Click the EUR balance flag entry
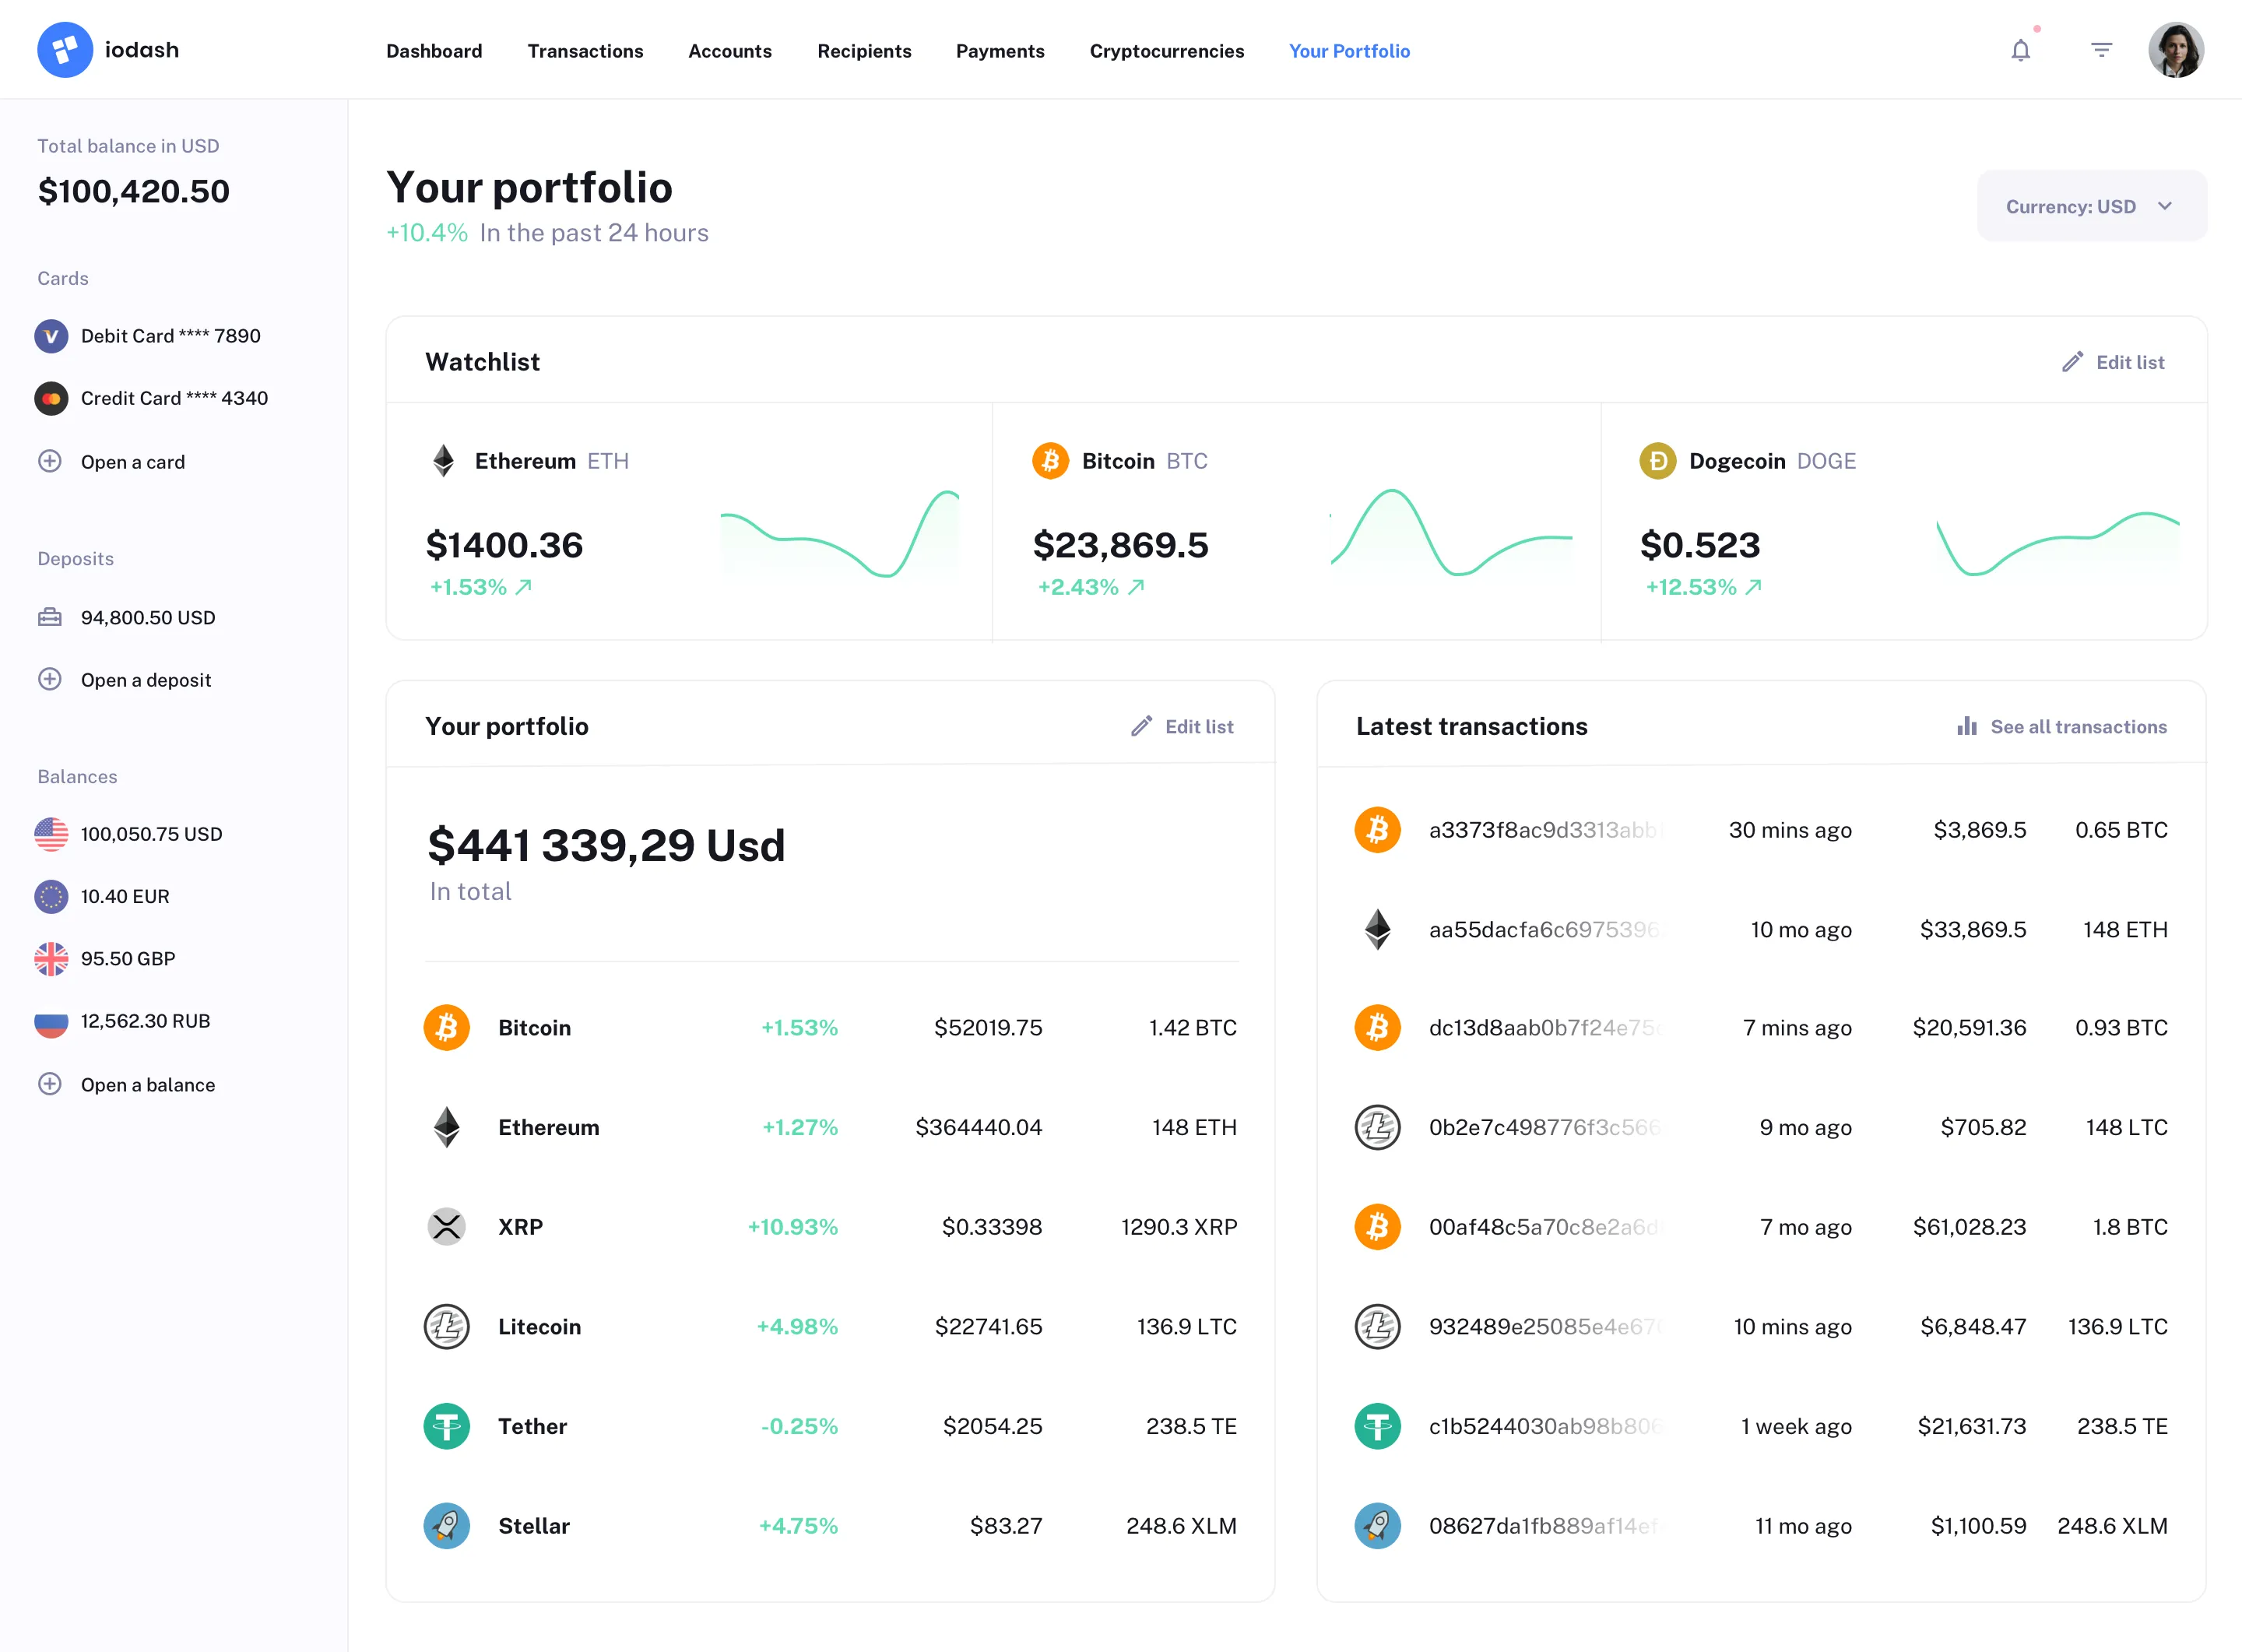The height and width of the screenshot is (1652, 2242). [51, 896]
